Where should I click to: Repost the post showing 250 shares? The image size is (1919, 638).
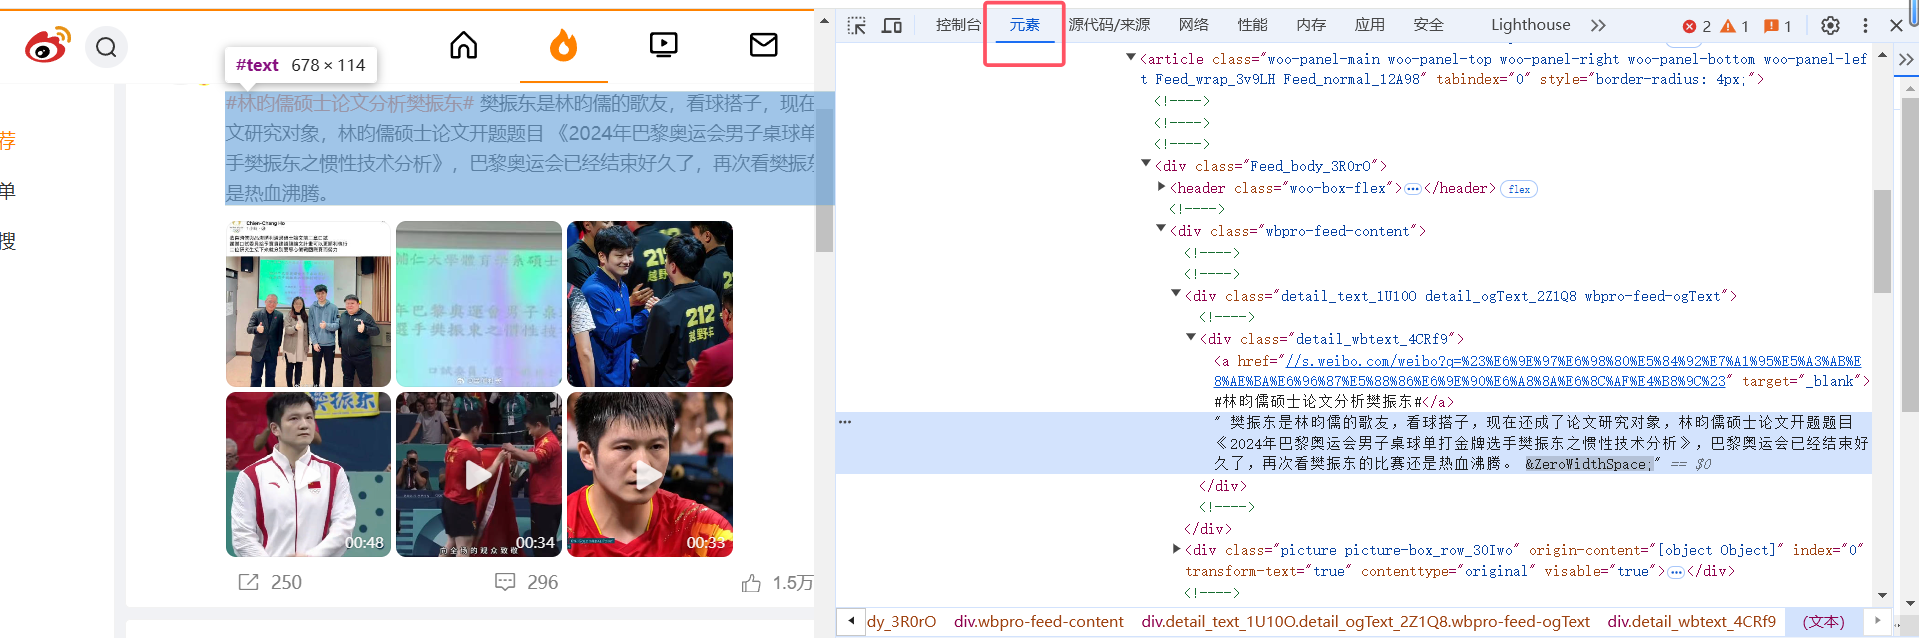click(x=248, y=582)
